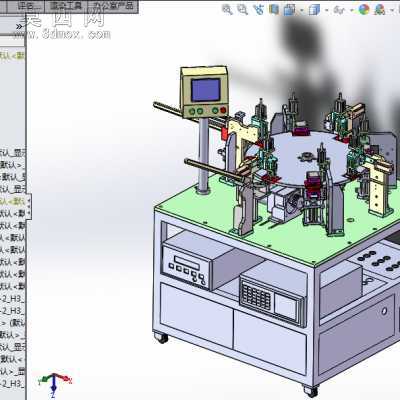The height and width of the screenshot is (400, 400).
Task: Click the feature tree panel collapse handle
Action: coord(29,206)
